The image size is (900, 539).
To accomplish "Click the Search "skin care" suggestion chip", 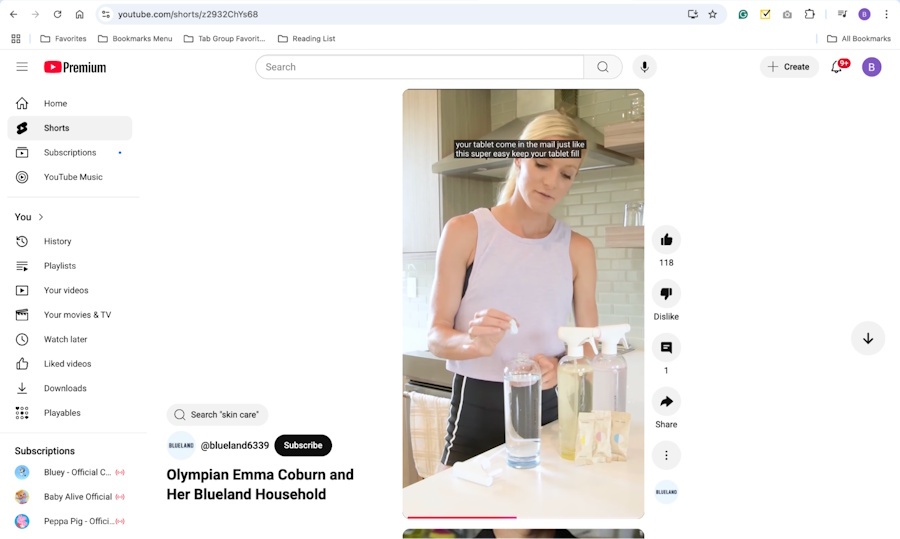I will pyautogui.click(x=217, y=415).
